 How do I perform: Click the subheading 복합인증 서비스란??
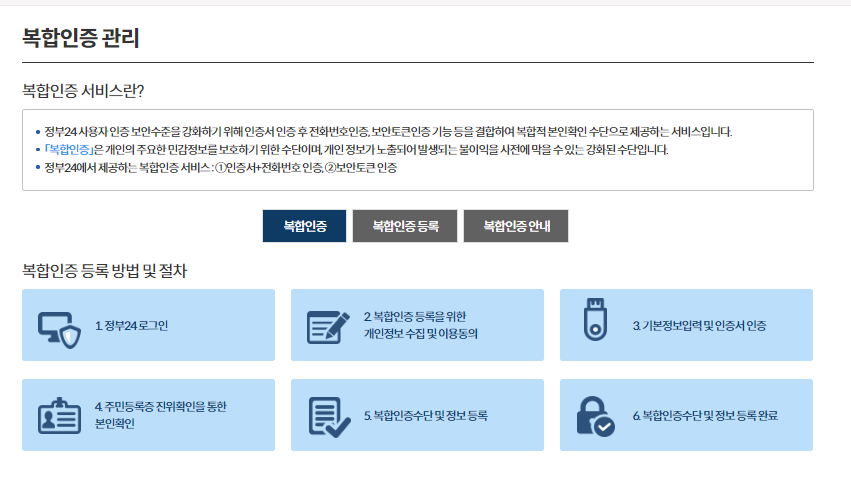83,91
